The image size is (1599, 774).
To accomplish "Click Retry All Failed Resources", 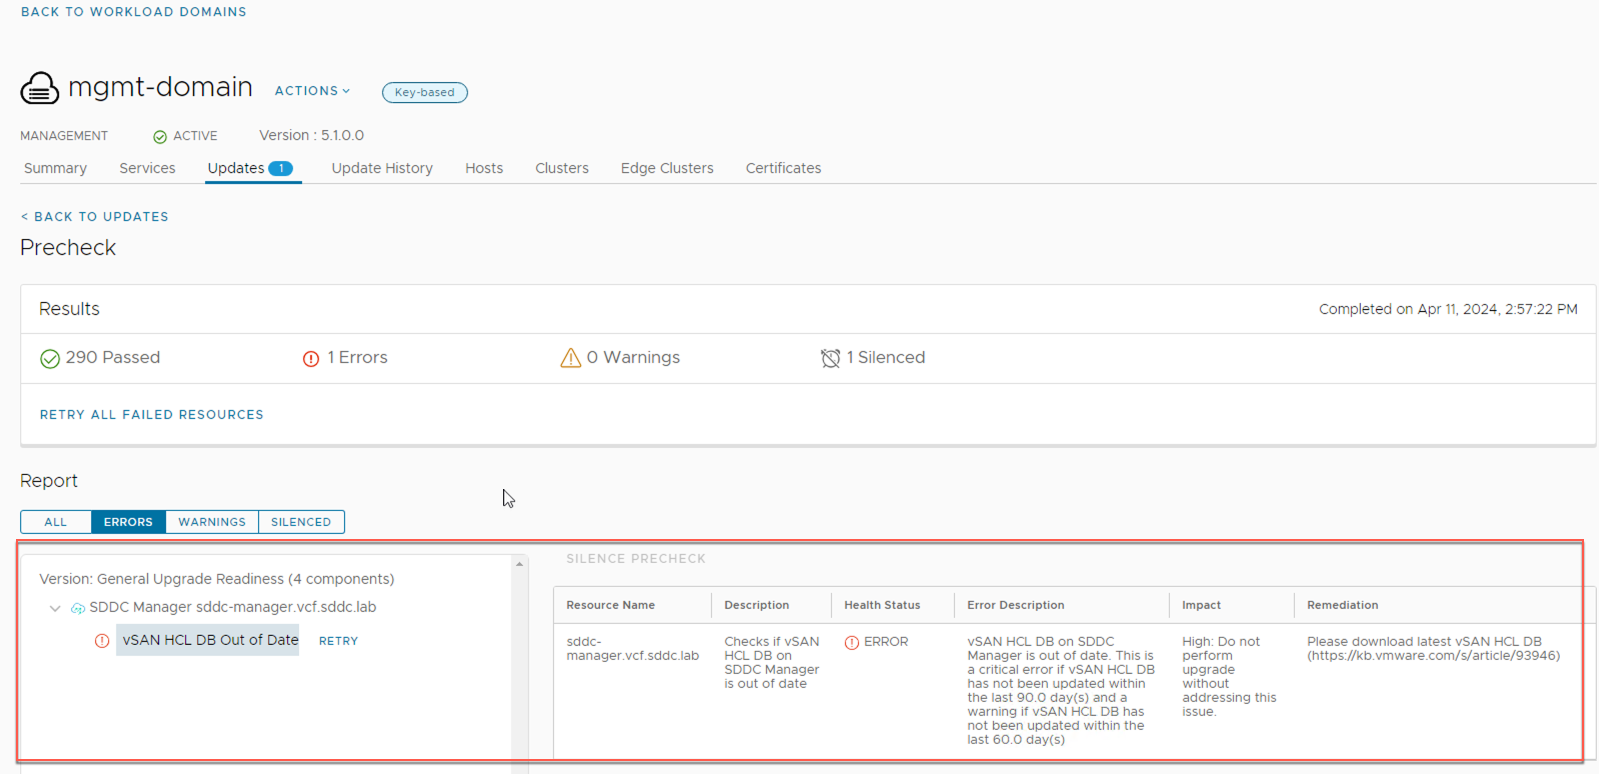I will pyautogui.click(x=152, y=415).
